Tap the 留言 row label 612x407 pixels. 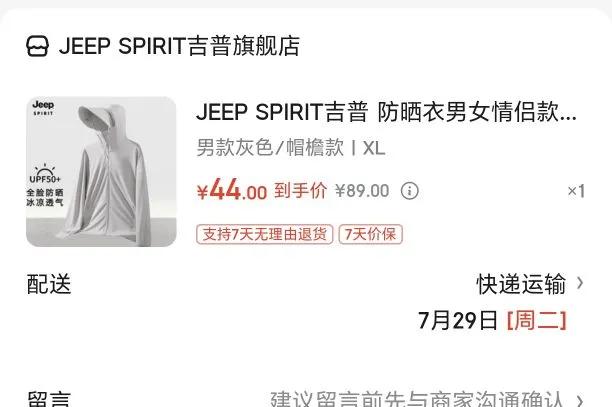(49, 399)
